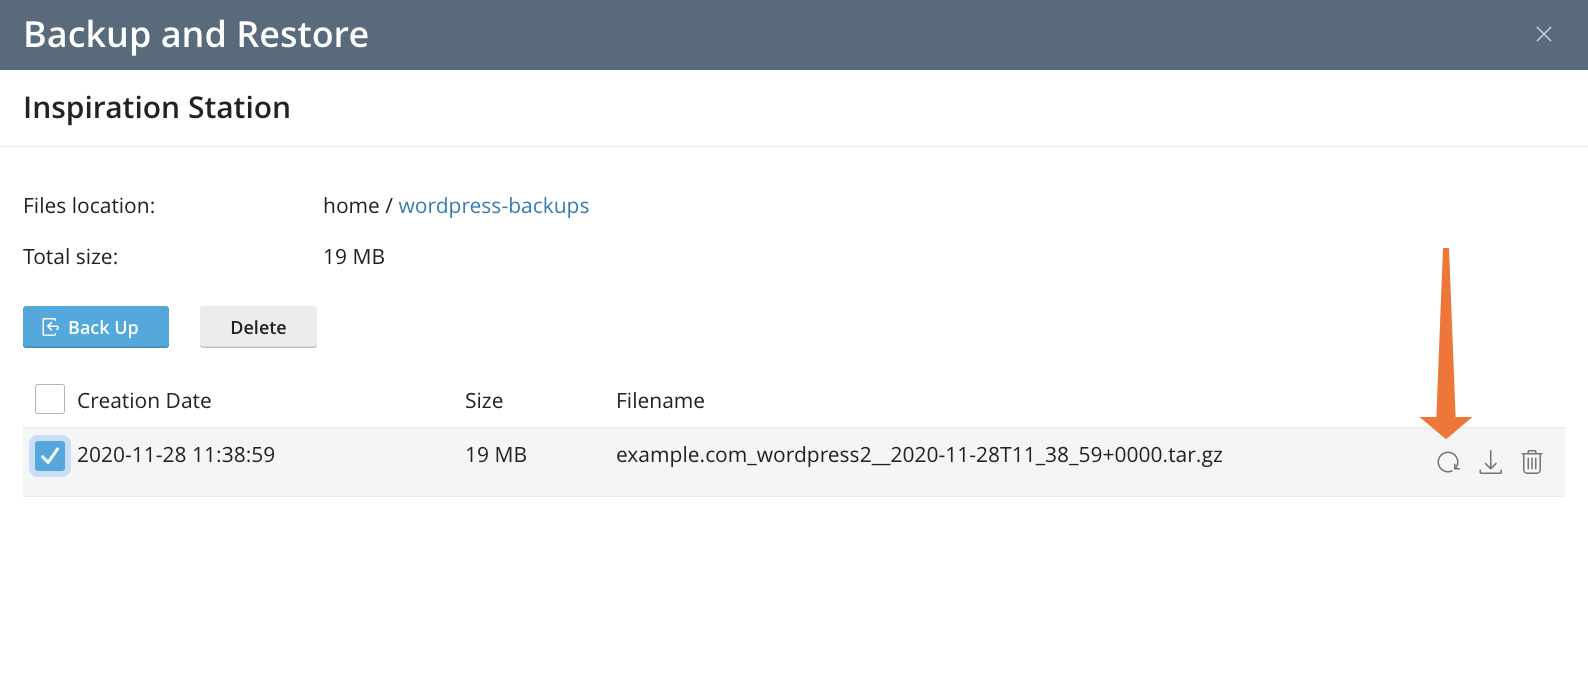Screen dimensions: 1588x692
Task: Delete the backup using its trash icon
Action: click(x=1532, y=462)
